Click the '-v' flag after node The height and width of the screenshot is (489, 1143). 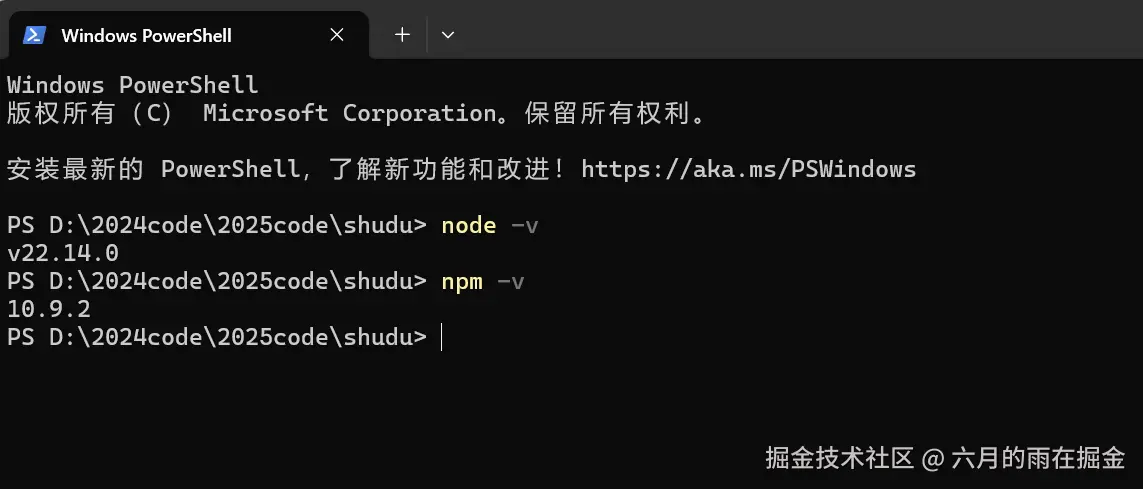[x=524, y=225]
